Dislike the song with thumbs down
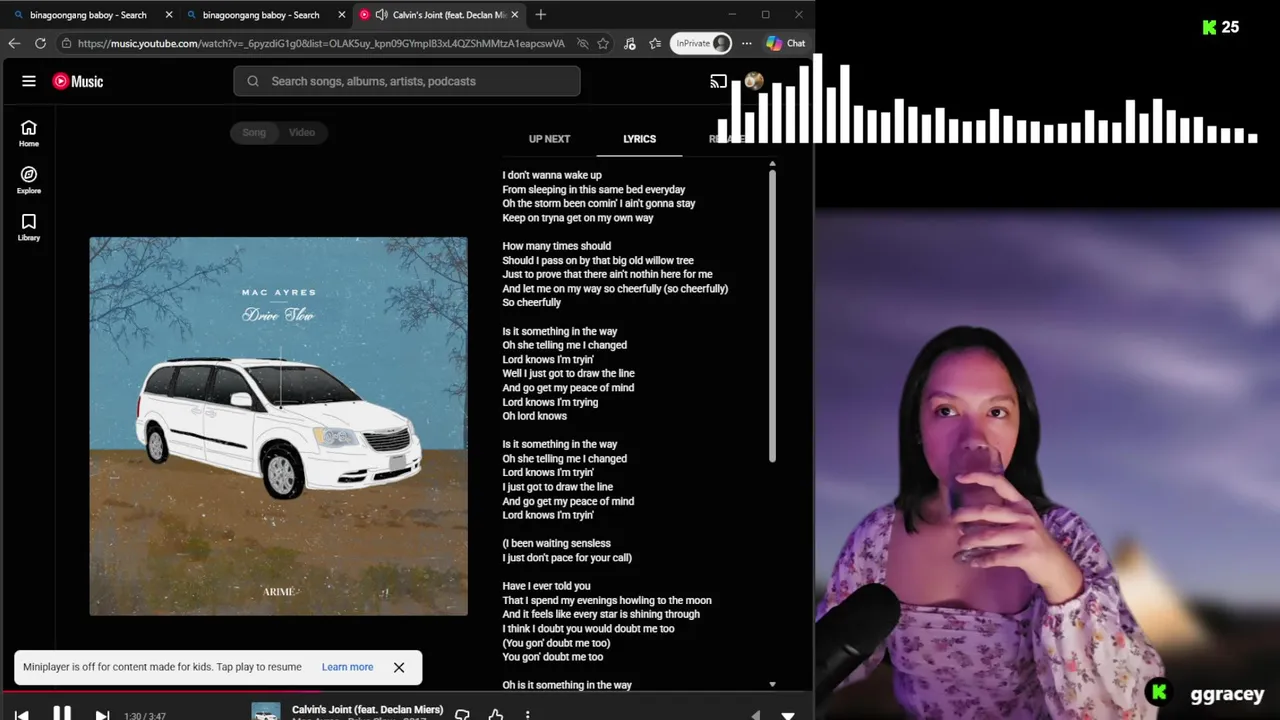 point(462,714)
